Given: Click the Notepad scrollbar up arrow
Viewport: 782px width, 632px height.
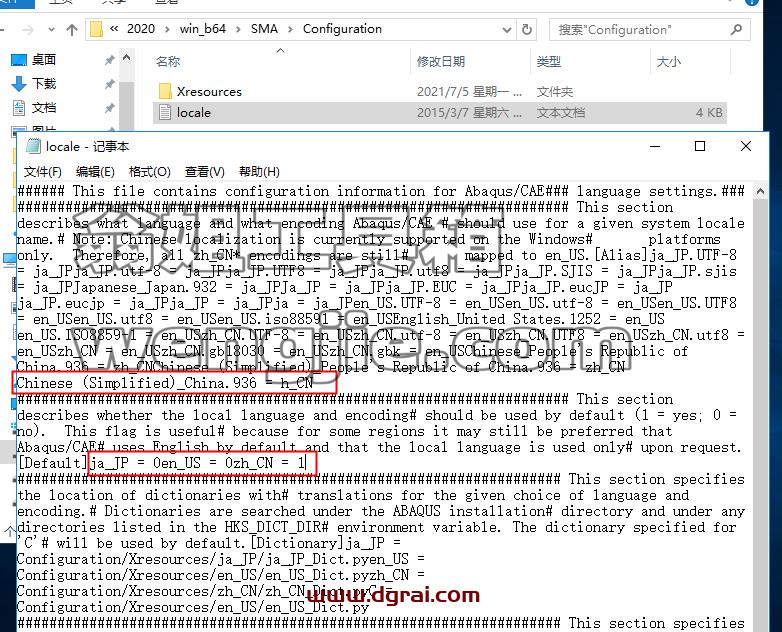Looking at the screenshot, I should tap(760, 191).
